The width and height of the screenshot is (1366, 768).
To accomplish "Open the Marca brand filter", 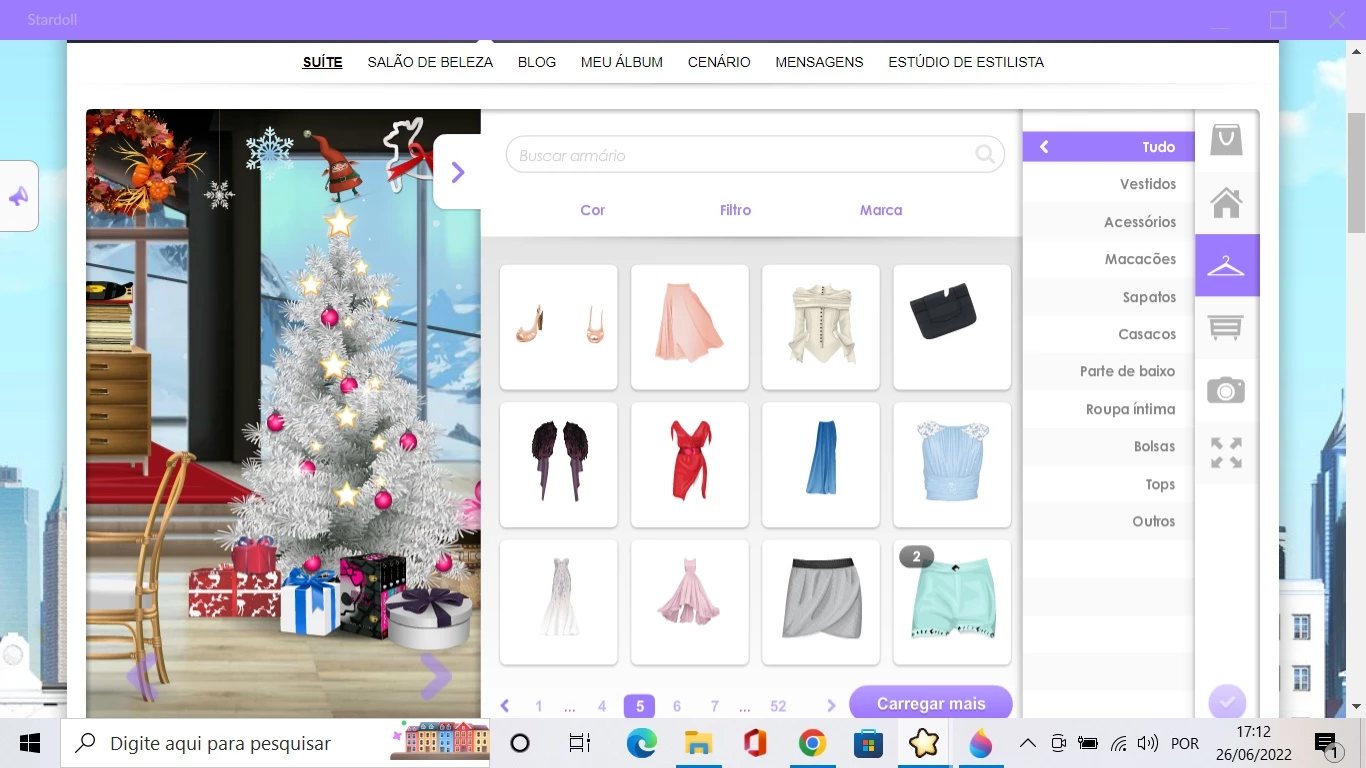I will pyautogui.click(x=881, y=210).
